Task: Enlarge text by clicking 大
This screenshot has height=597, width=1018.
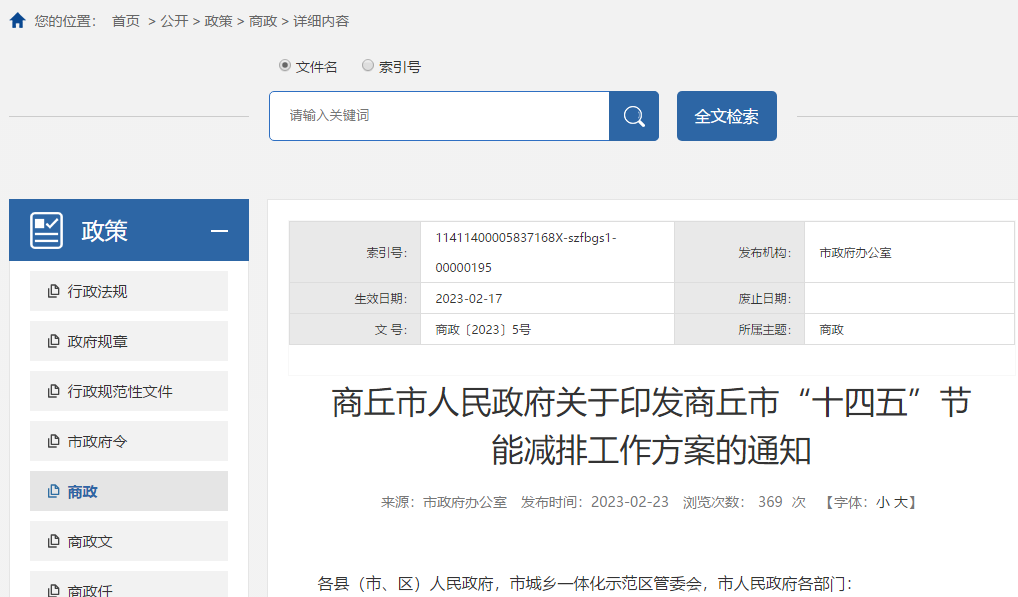Action: point(899,503)
